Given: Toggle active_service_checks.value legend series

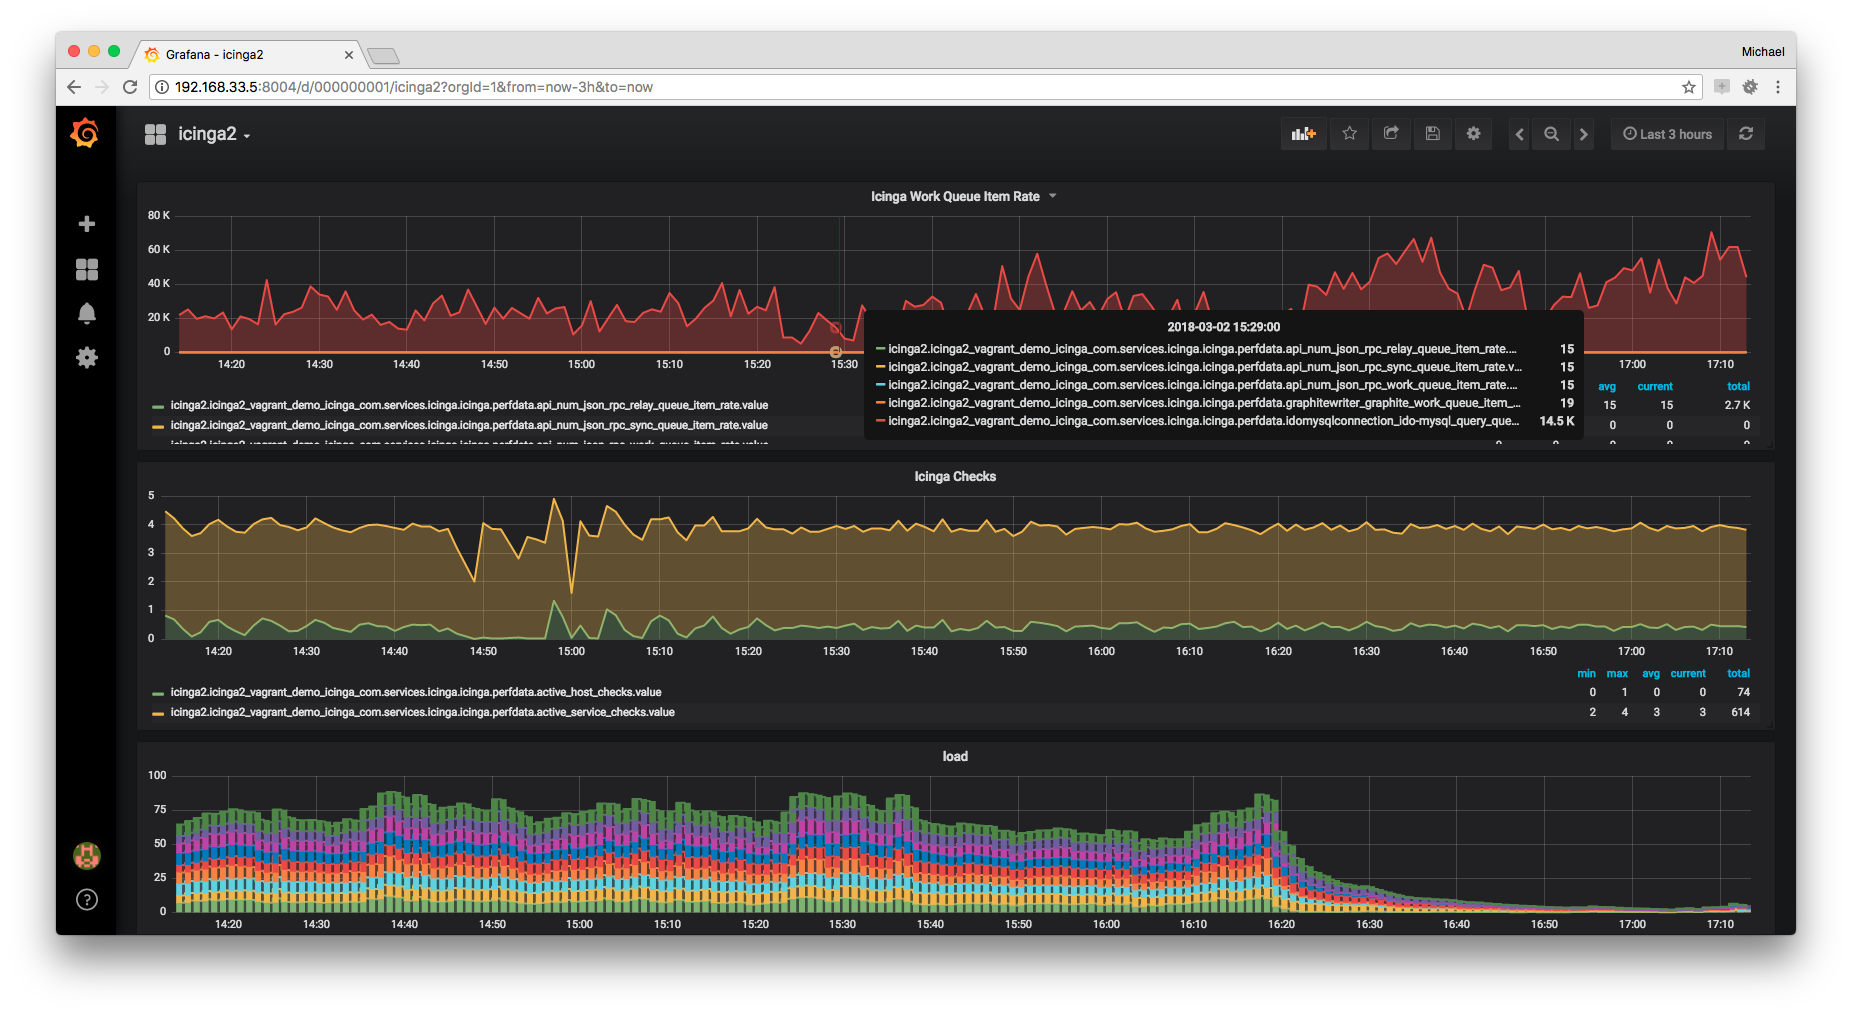Looking at the screenshot, I should pos(422,712).
